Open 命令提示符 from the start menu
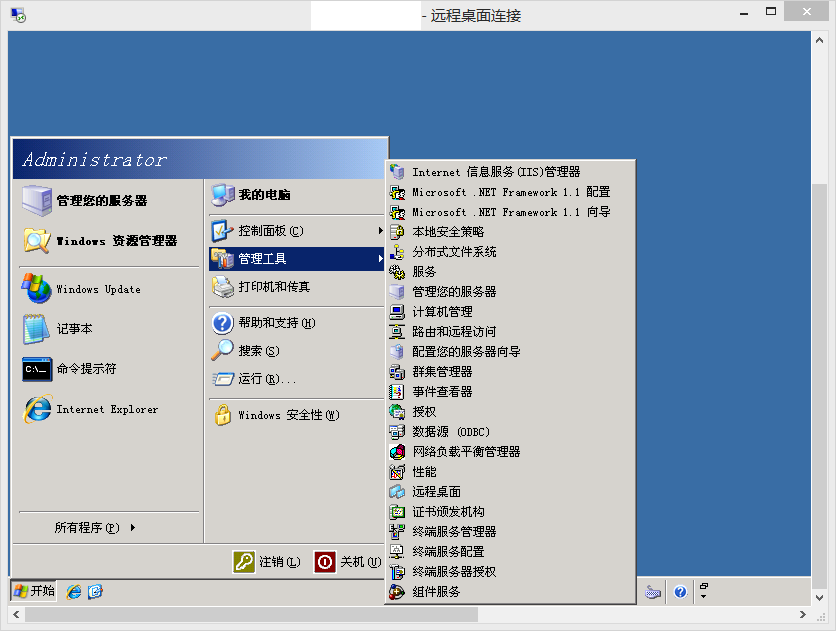 (108, 369)
